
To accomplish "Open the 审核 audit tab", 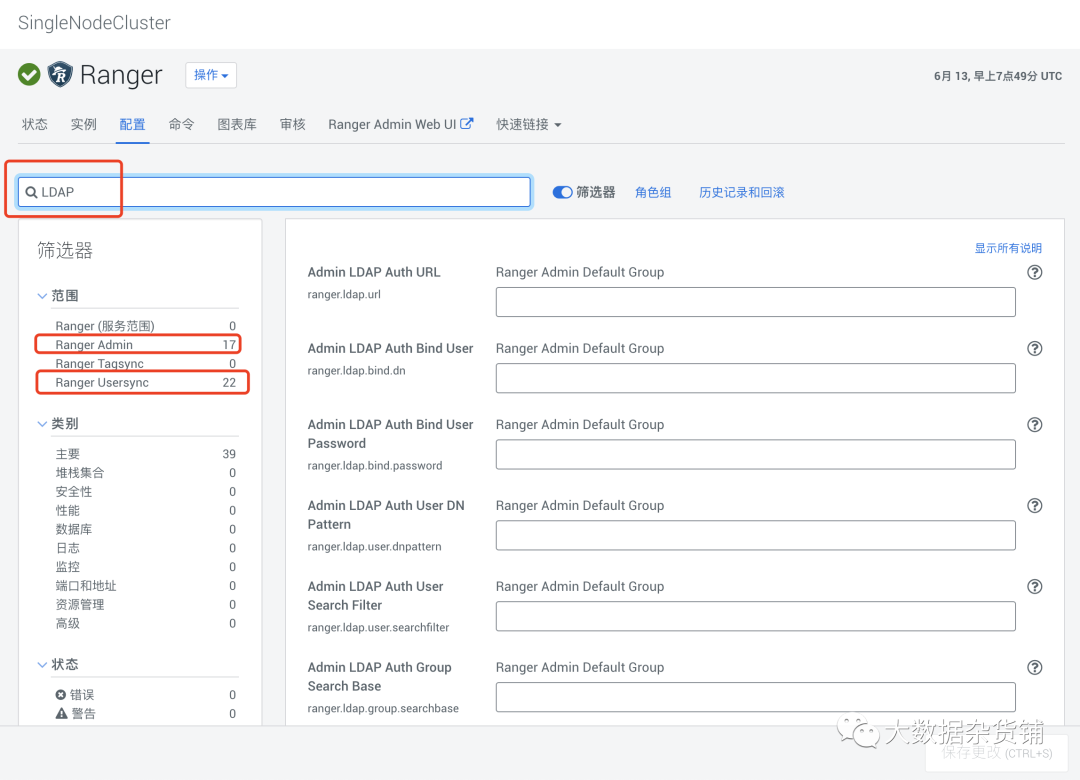I will tap(293, 125).
